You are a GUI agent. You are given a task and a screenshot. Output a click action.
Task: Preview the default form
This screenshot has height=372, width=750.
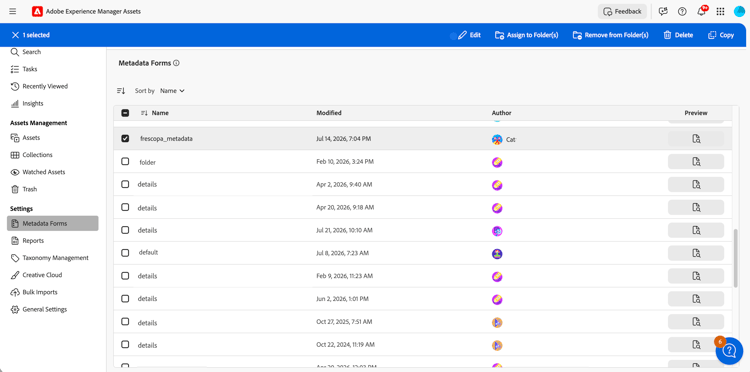coord(696,253)
